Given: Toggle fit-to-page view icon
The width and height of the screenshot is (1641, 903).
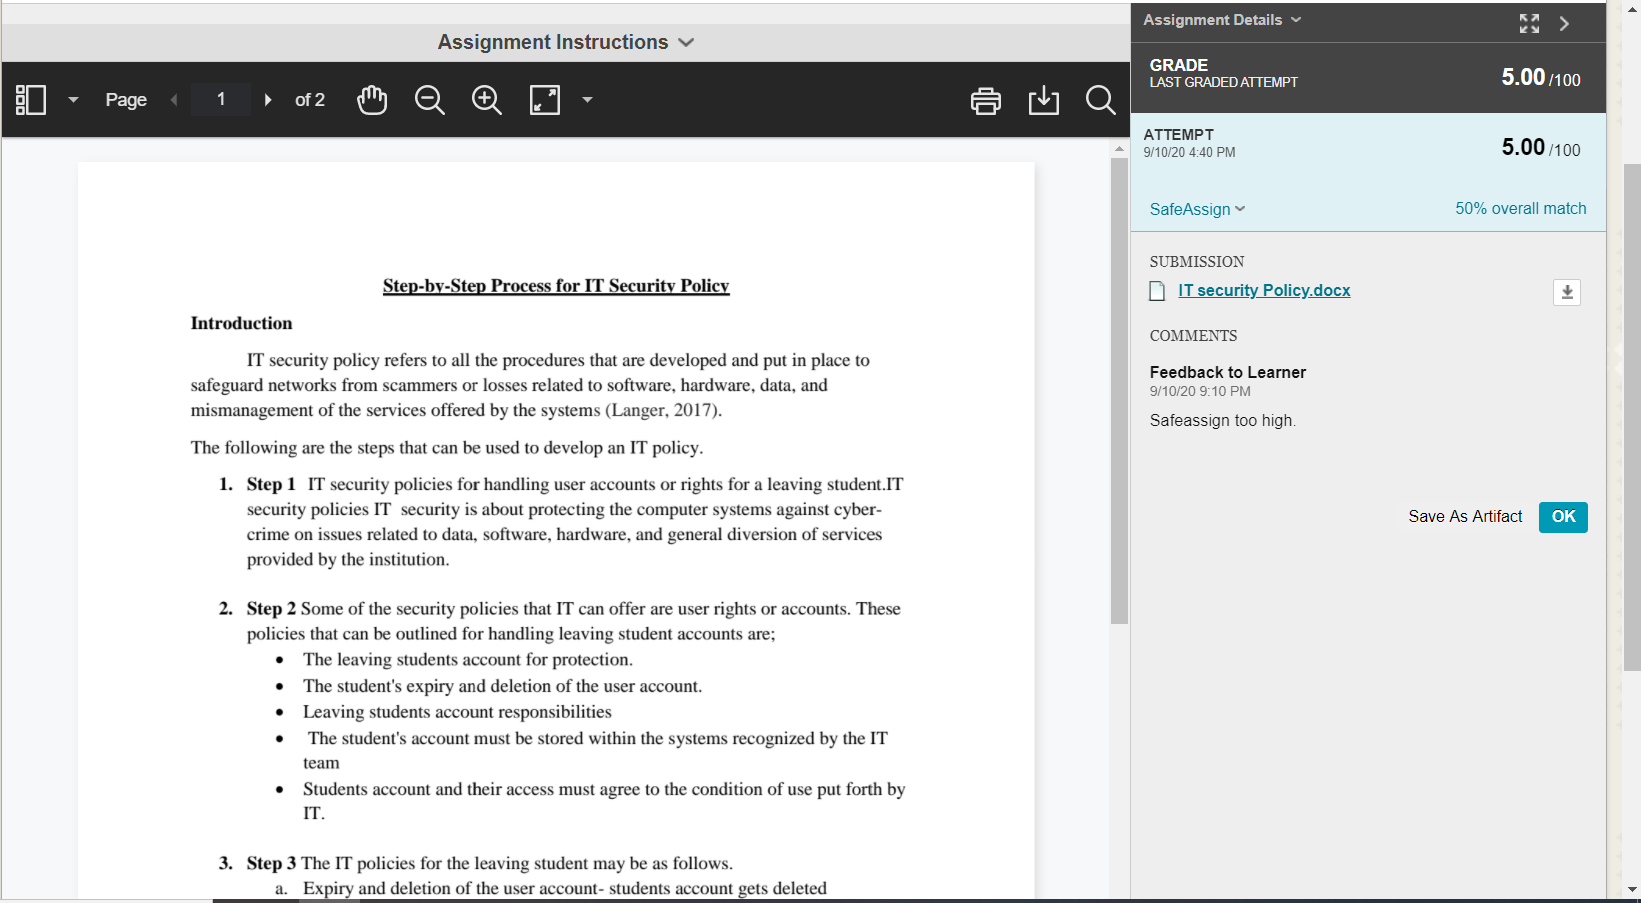Looking at the screenshot, I should (x=545, y=100).
